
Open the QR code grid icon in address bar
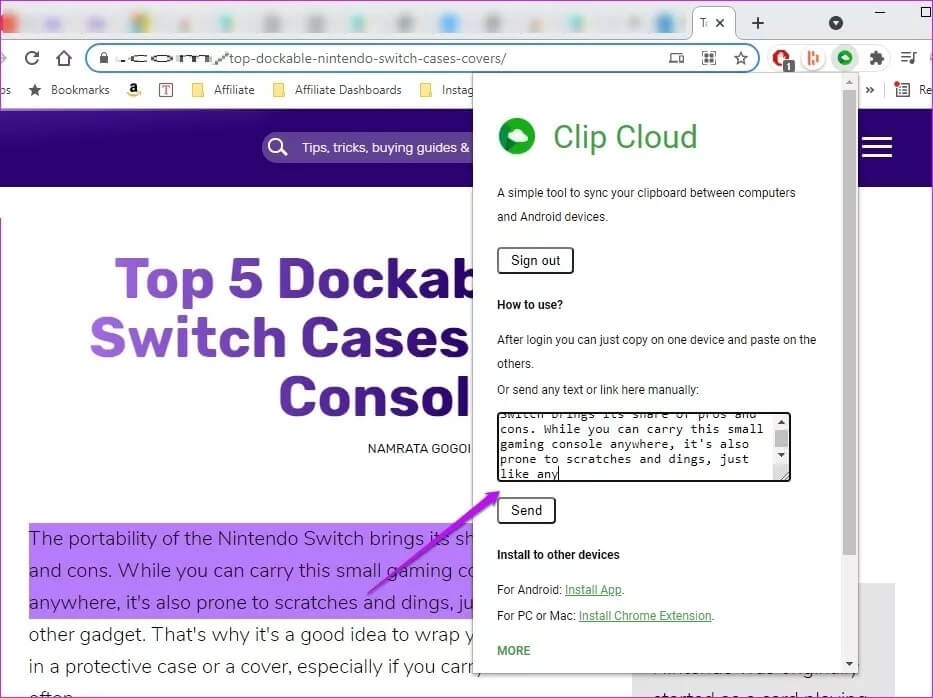coord(709,58)
